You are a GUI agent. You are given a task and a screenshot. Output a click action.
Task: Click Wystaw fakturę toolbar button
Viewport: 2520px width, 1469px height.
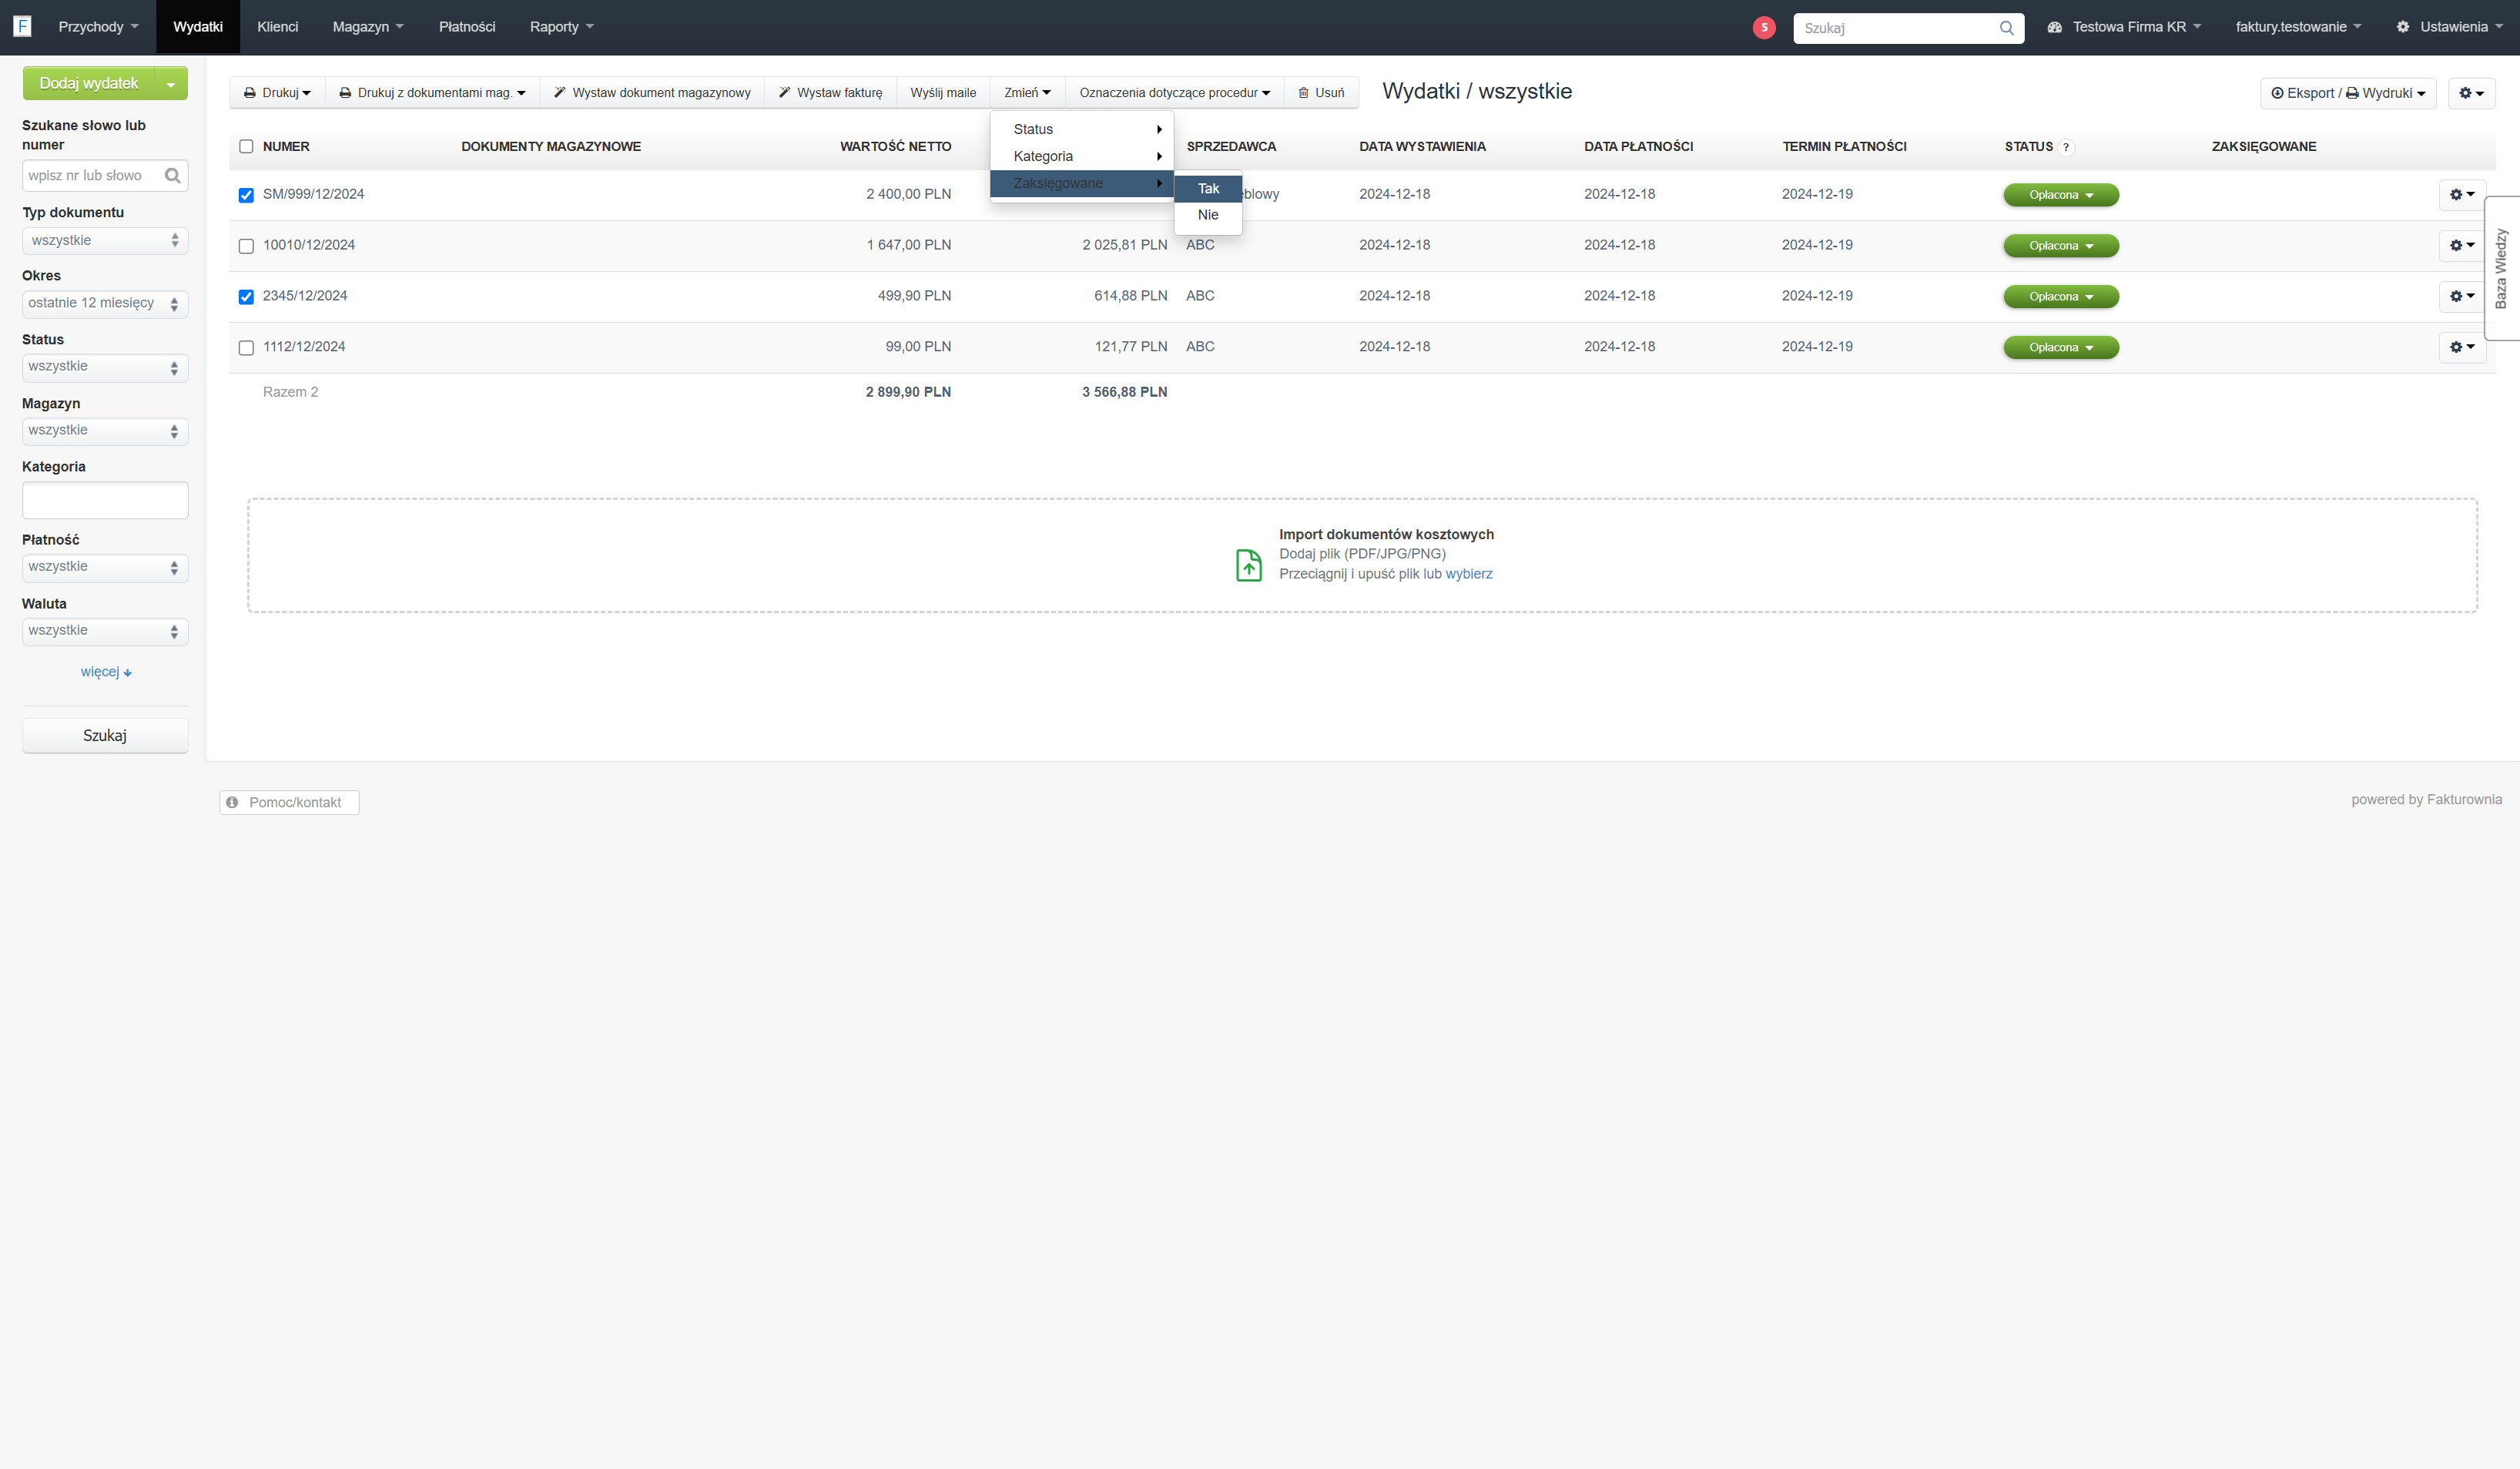[830, 93]
